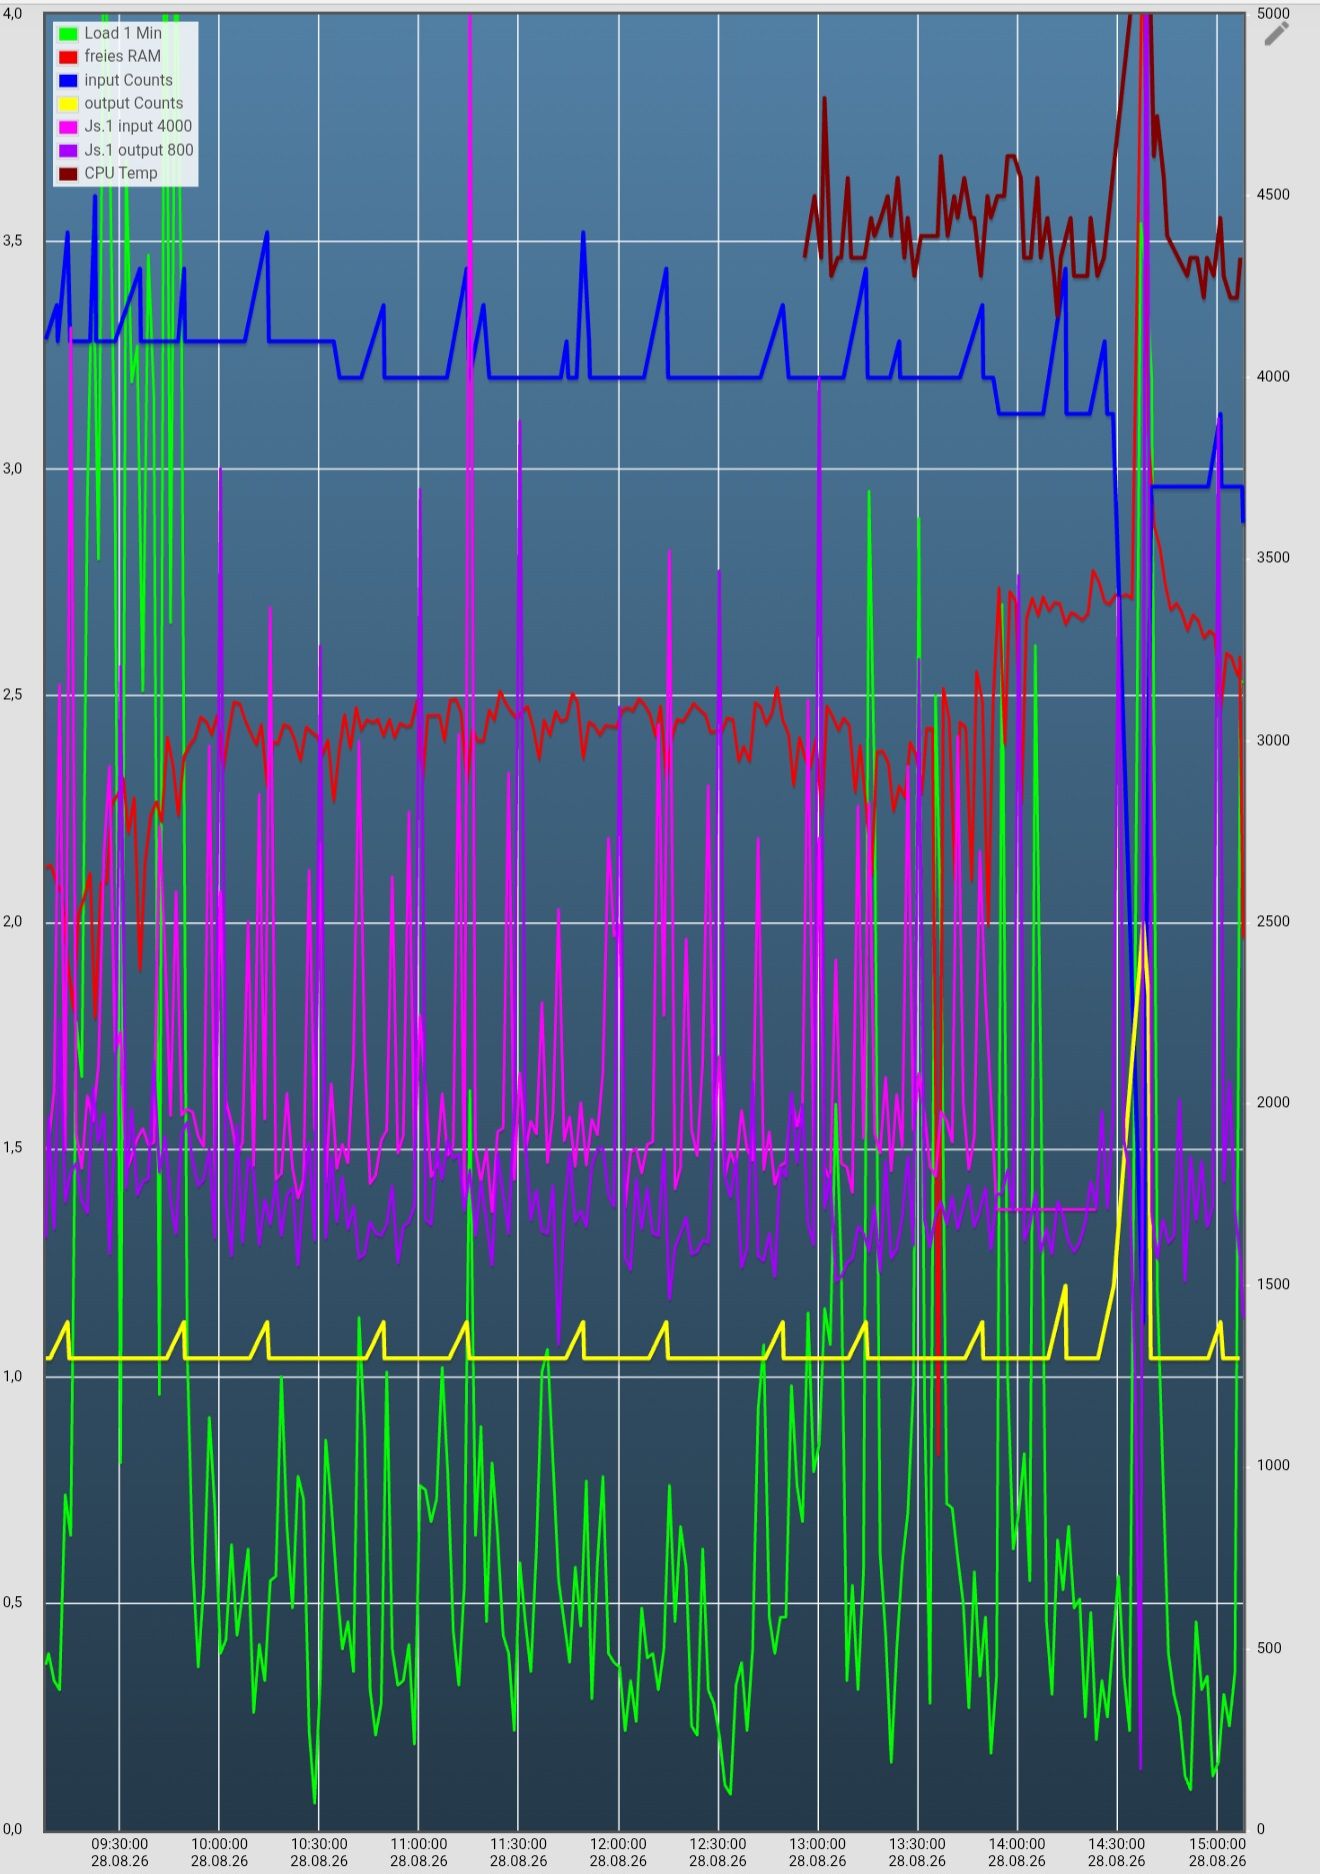Toggle the CPU Temp legend entry
The width and height of the screenshot is (1320, 1874).
pos(109,173)
